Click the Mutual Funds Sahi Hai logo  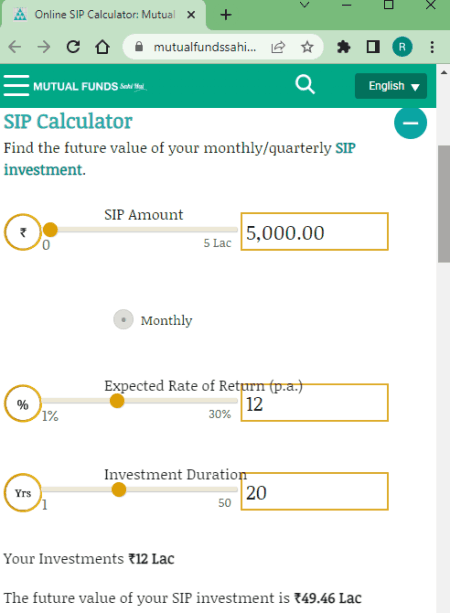(x=90, y=86)
